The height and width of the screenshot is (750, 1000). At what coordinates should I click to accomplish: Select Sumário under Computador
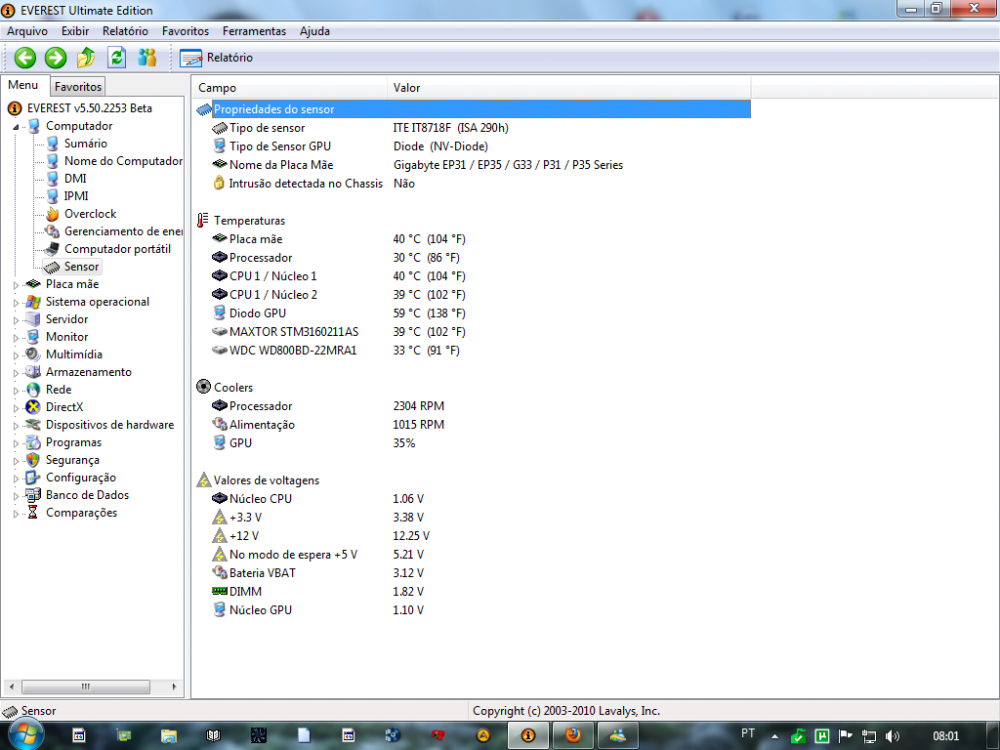[x=85, y=144]
